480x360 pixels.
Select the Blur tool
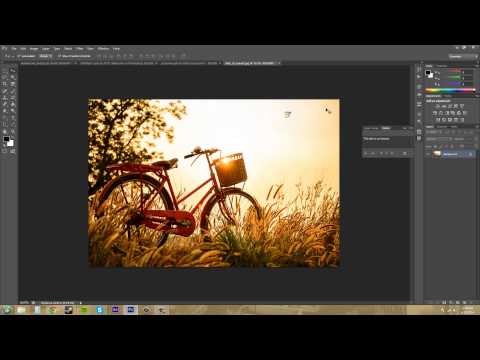pyautogui.click(x=4, y=111)
